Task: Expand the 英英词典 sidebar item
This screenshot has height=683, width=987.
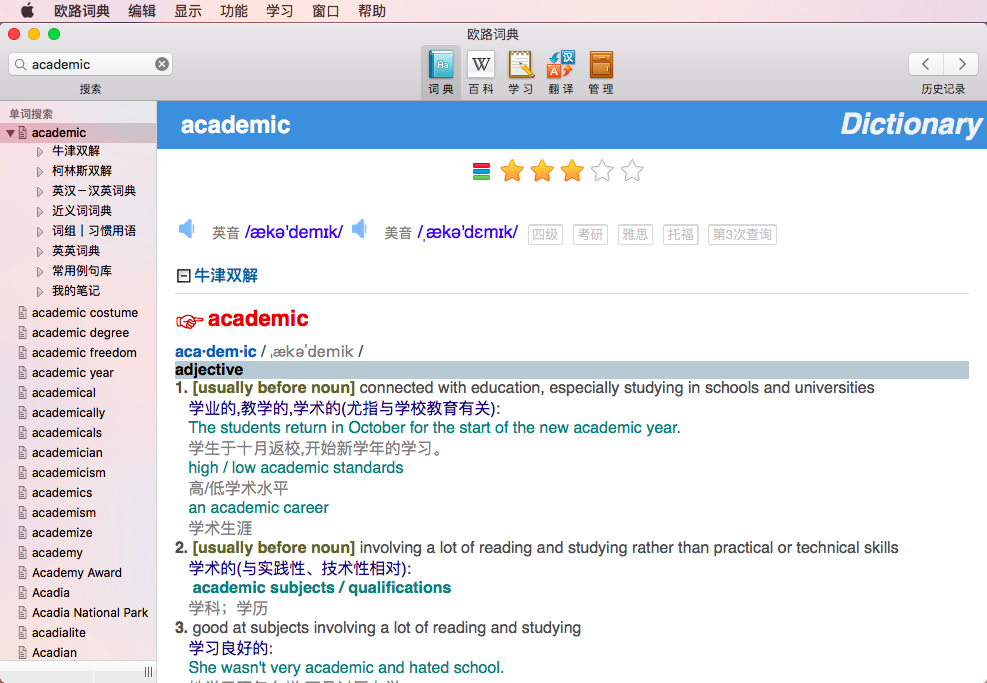Action: [x=40, y=252]
